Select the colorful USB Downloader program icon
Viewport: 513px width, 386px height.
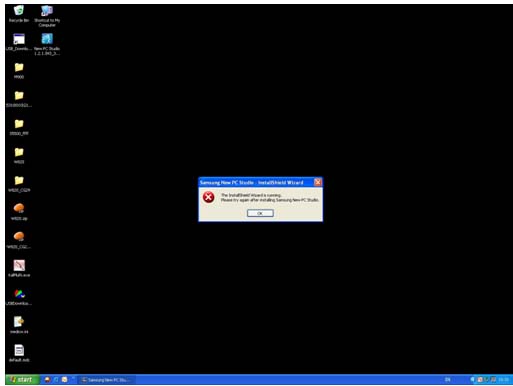click(19, 297)
